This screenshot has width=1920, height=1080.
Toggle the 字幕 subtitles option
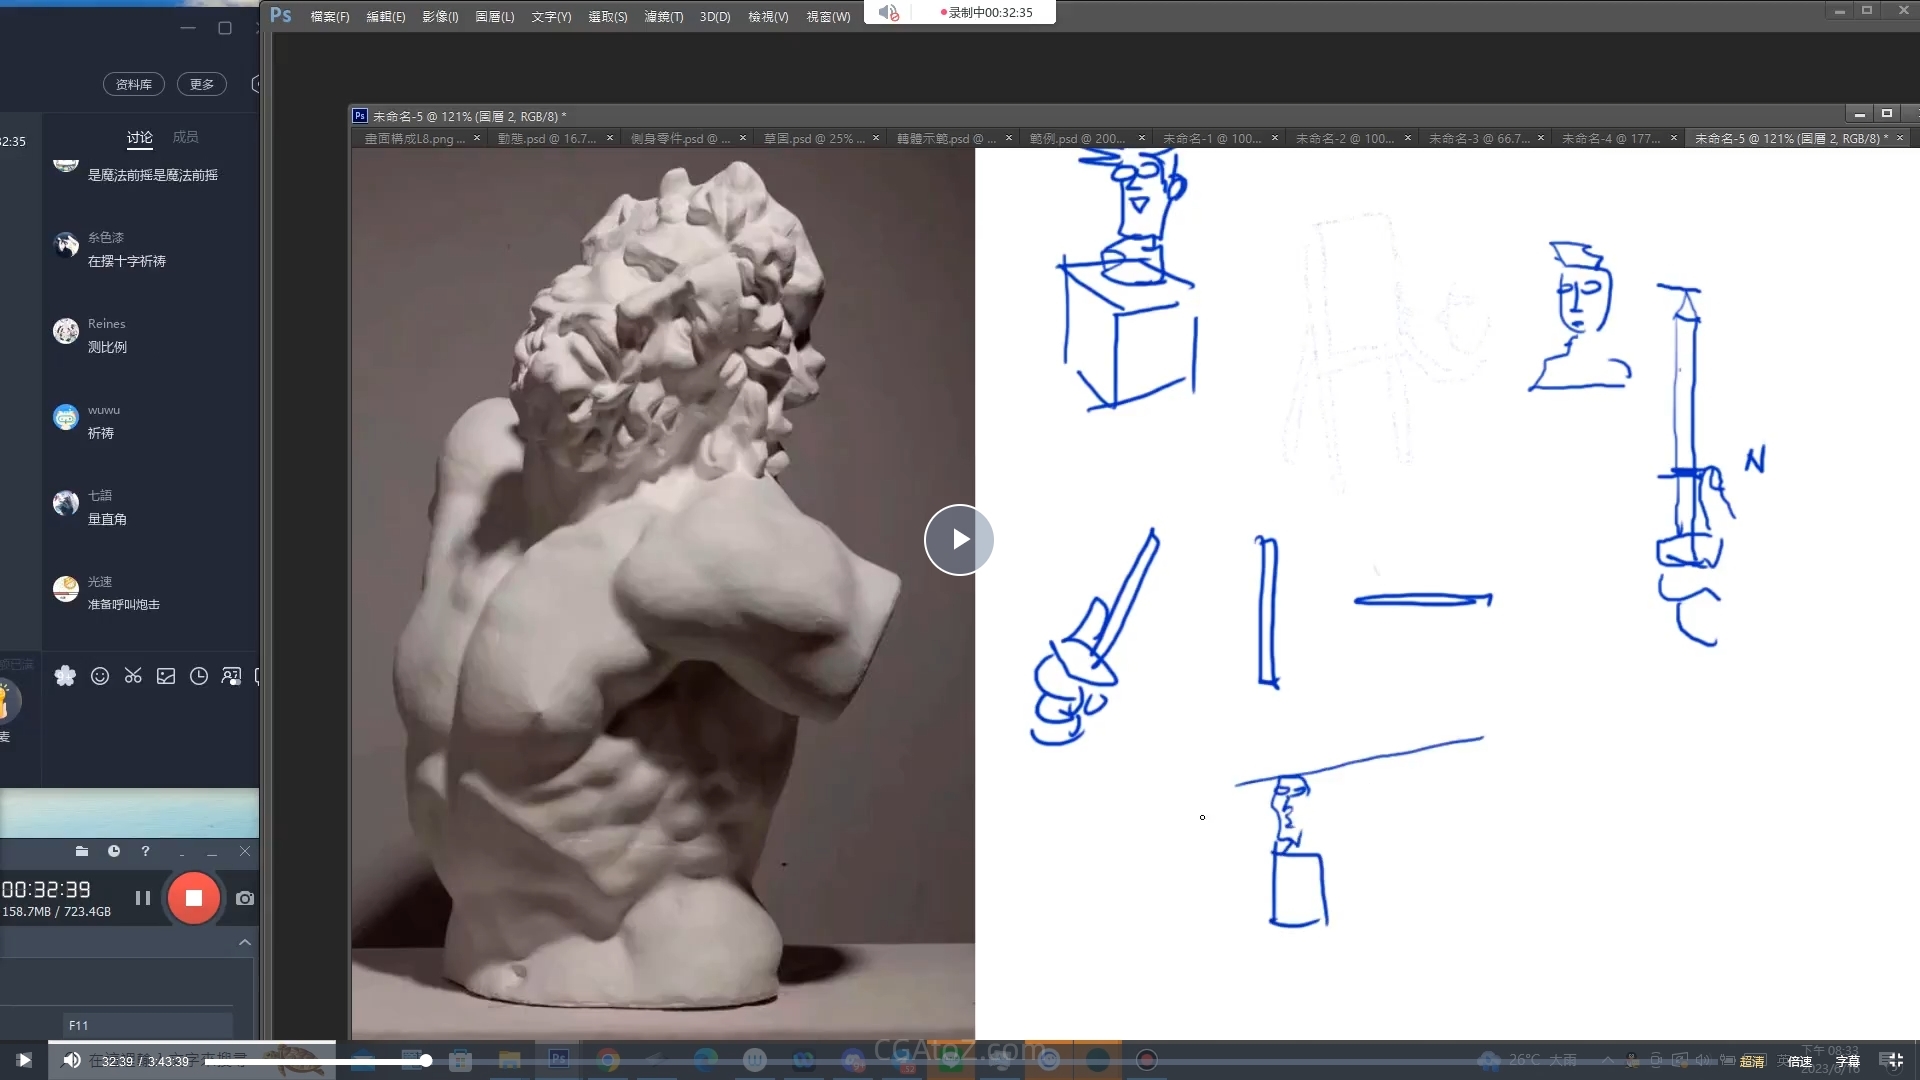point(1847,1061)
